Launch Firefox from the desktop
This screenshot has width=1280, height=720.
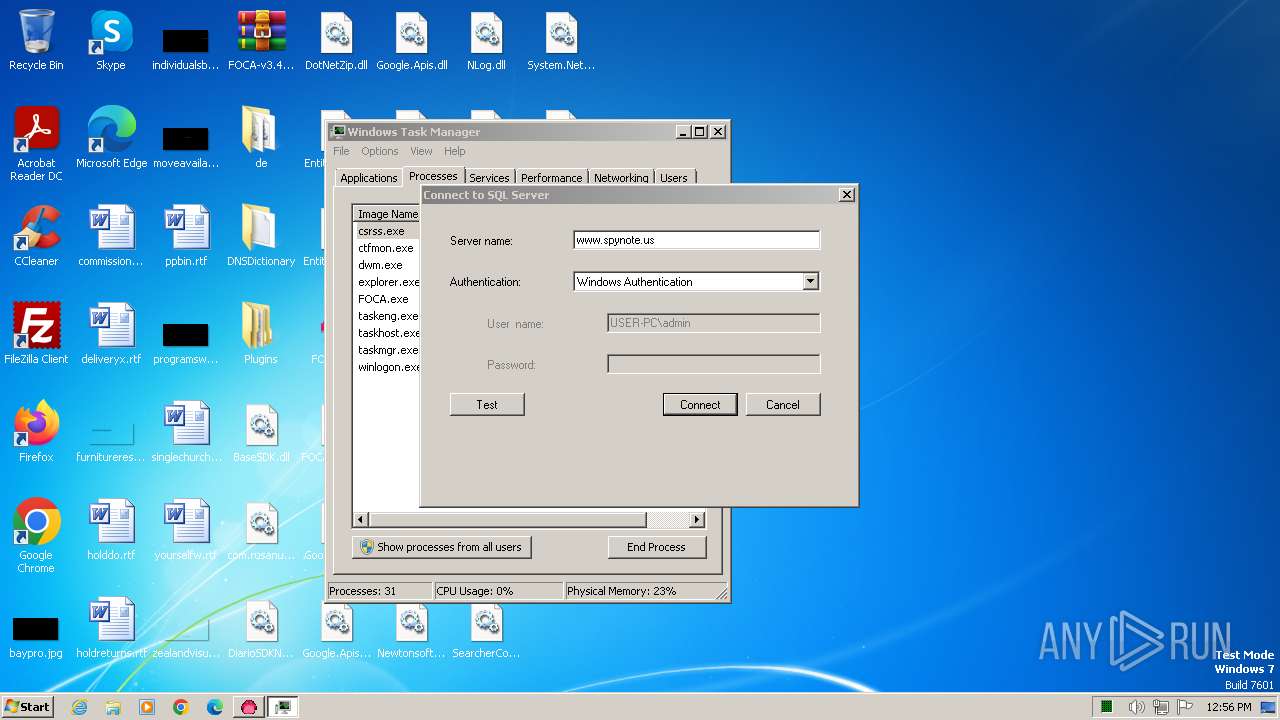[x=36, y=432]
